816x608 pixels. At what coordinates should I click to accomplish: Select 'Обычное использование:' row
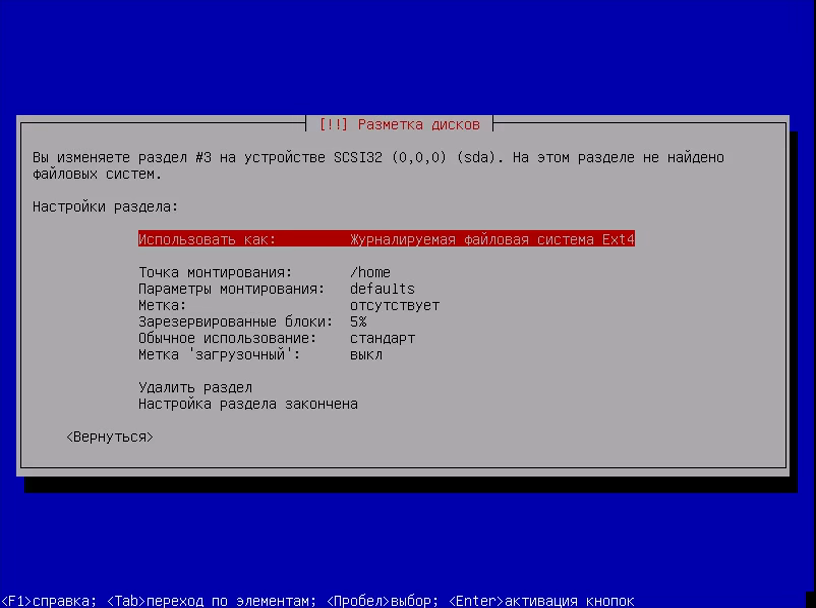click(x=276, y=338)
